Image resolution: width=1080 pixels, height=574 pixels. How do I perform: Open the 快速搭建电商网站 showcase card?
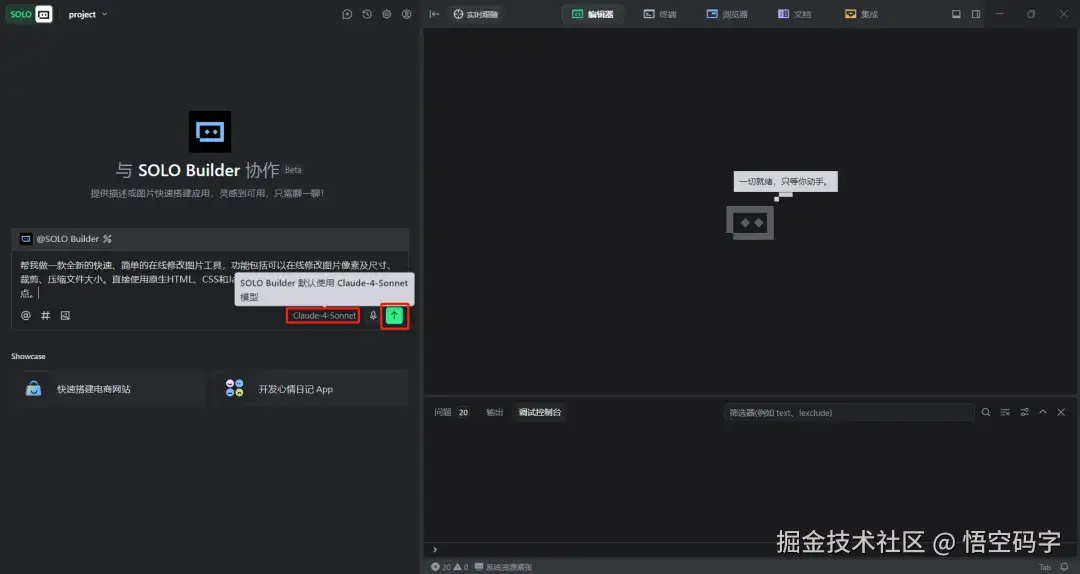pos(108,389)
